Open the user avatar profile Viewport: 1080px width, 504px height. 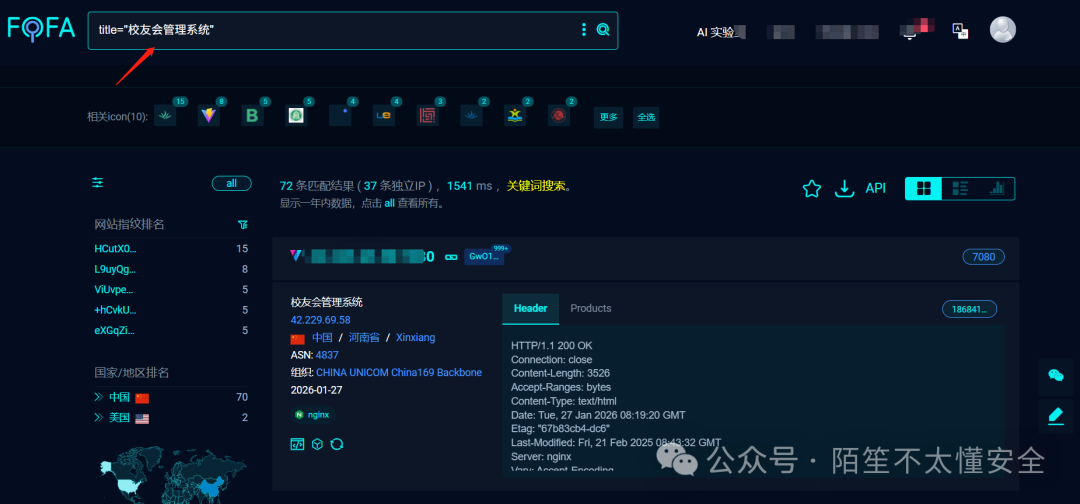point(1003,30)
